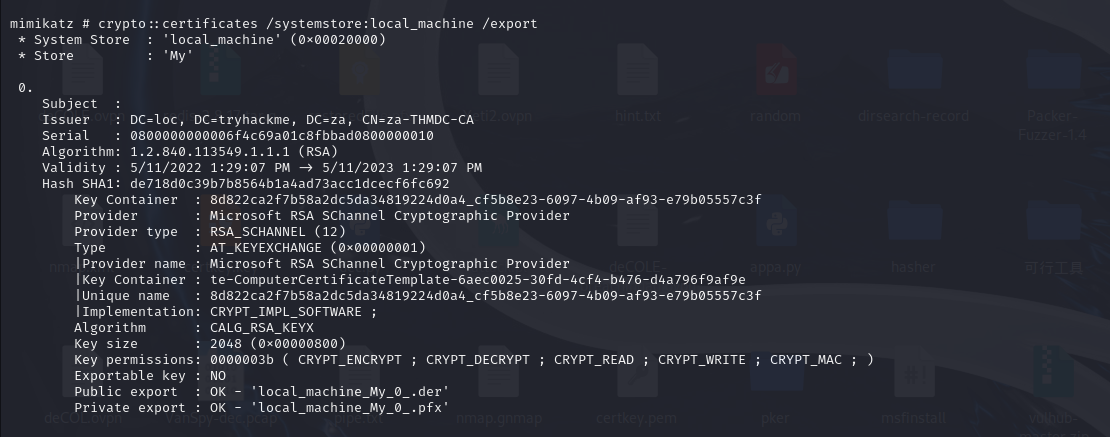Screen dimensions: 1110x437
Task: Select the hasher folder icon
Action: click(x=913, y=221)
